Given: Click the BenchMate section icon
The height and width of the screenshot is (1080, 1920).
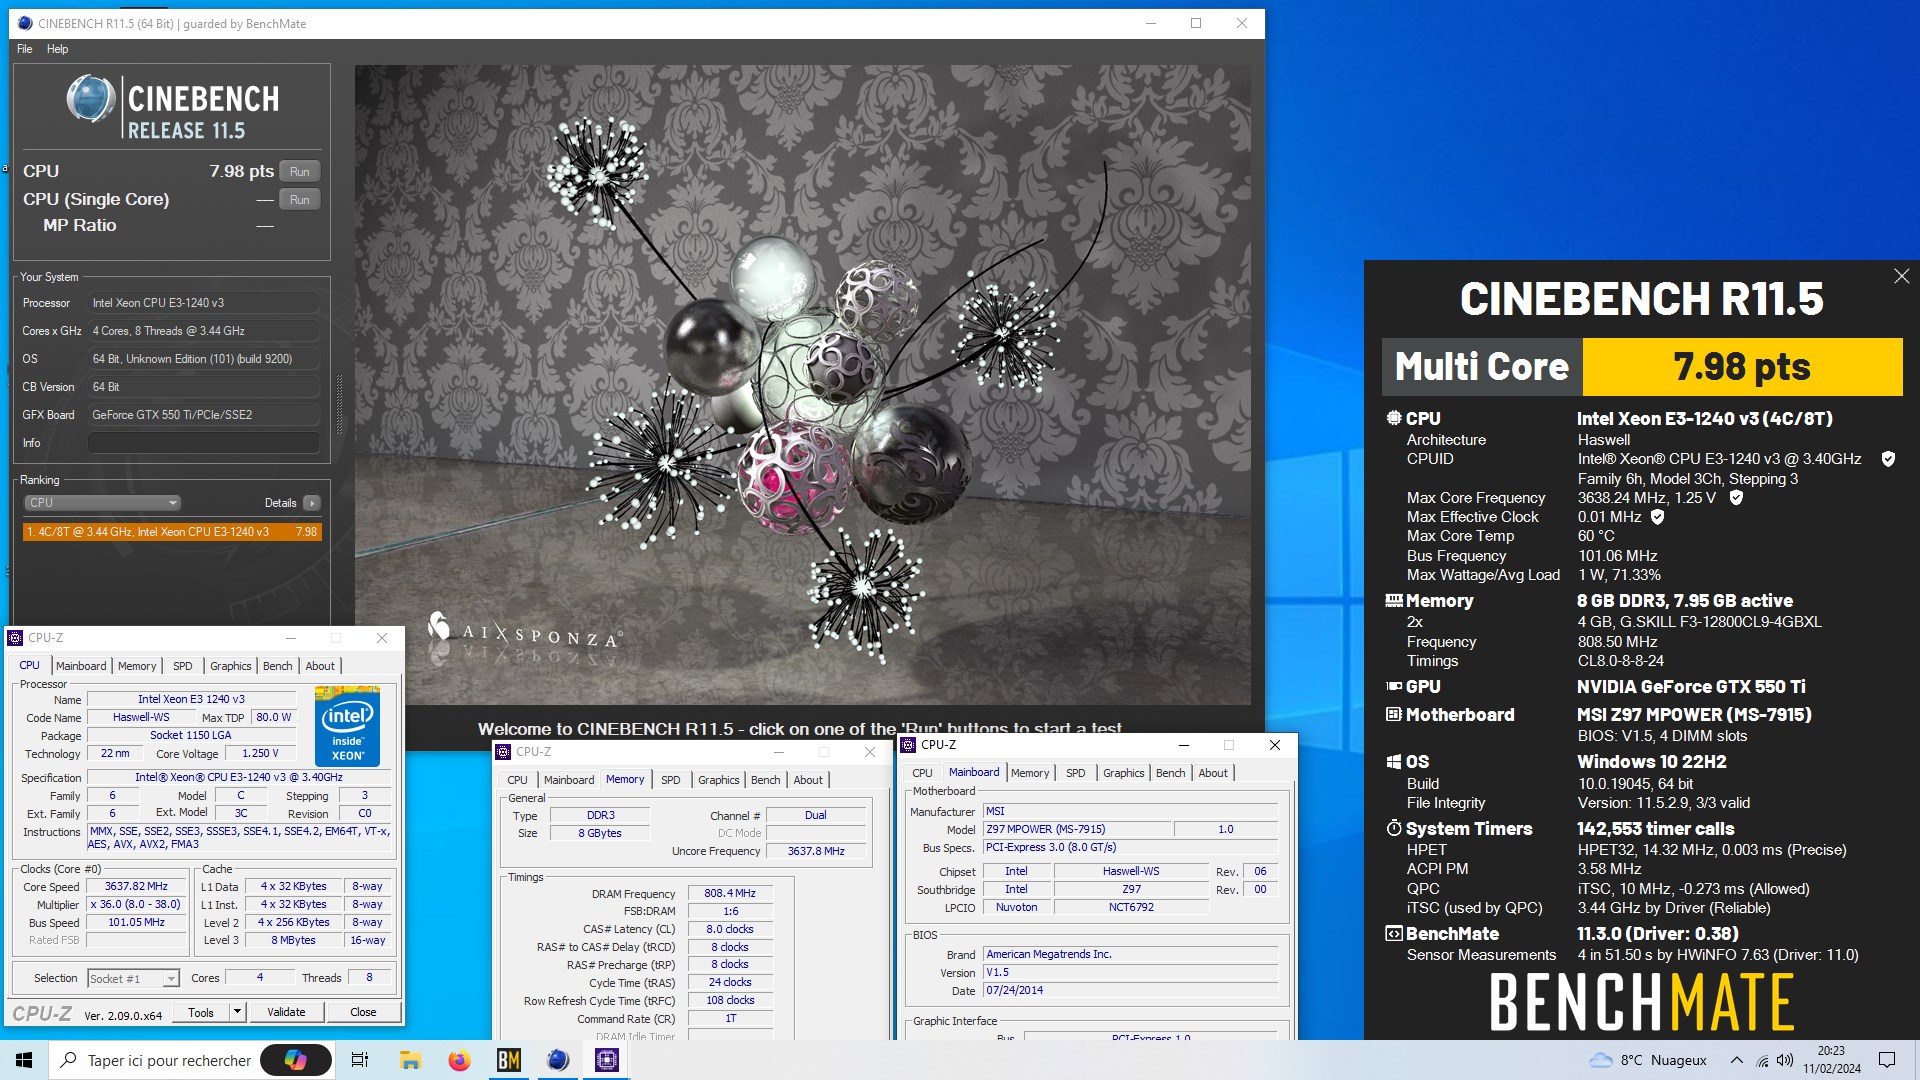Looking at the screenshot, I should [x=1393, y=934].
